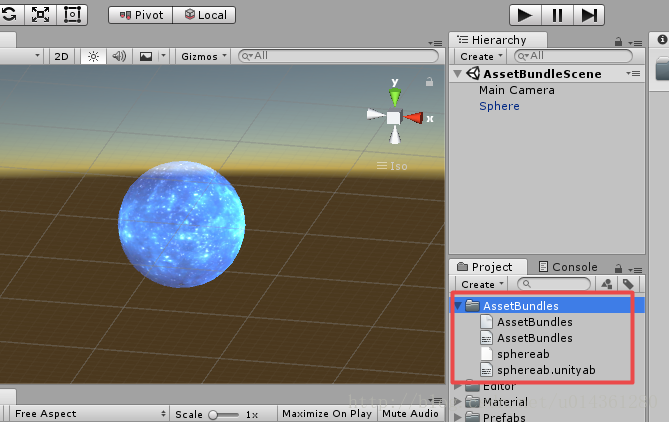This screenshot has width=669, height=422.
Task: Select the Material folder
Action: click(x=497, y=402)
